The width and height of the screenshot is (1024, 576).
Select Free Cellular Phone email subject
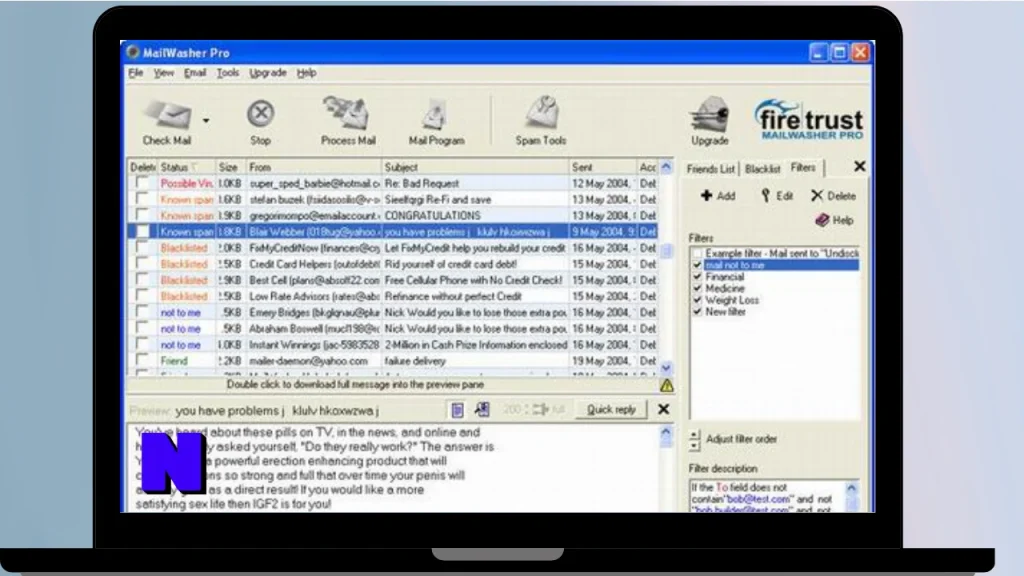point(473,280)
